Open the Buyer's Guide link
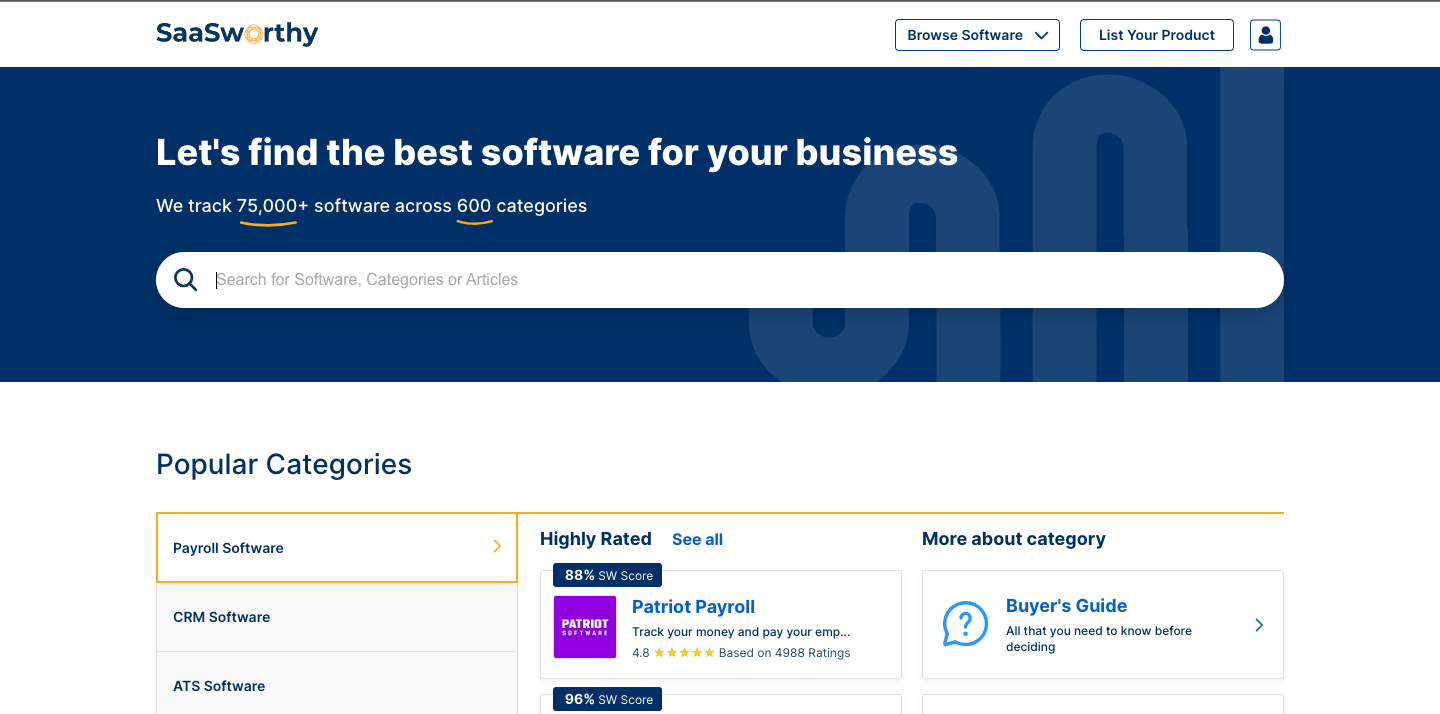This screenshot has width=1440, height=714. pos(1066,606)
